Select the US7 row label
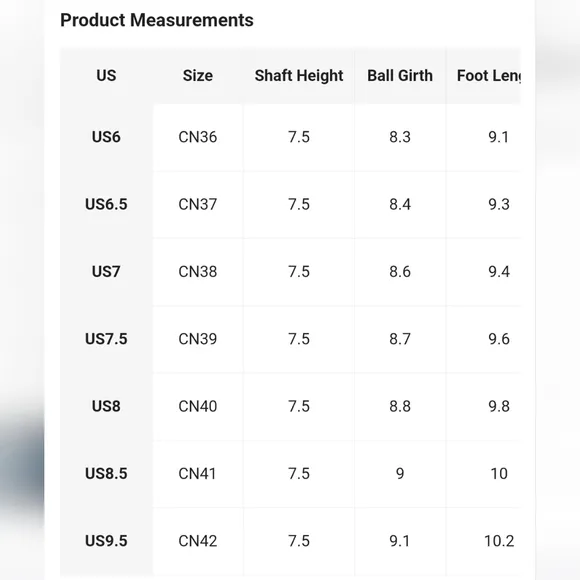Image resolution: width=580 pixels, height=580 pixels. coord(106,272)
